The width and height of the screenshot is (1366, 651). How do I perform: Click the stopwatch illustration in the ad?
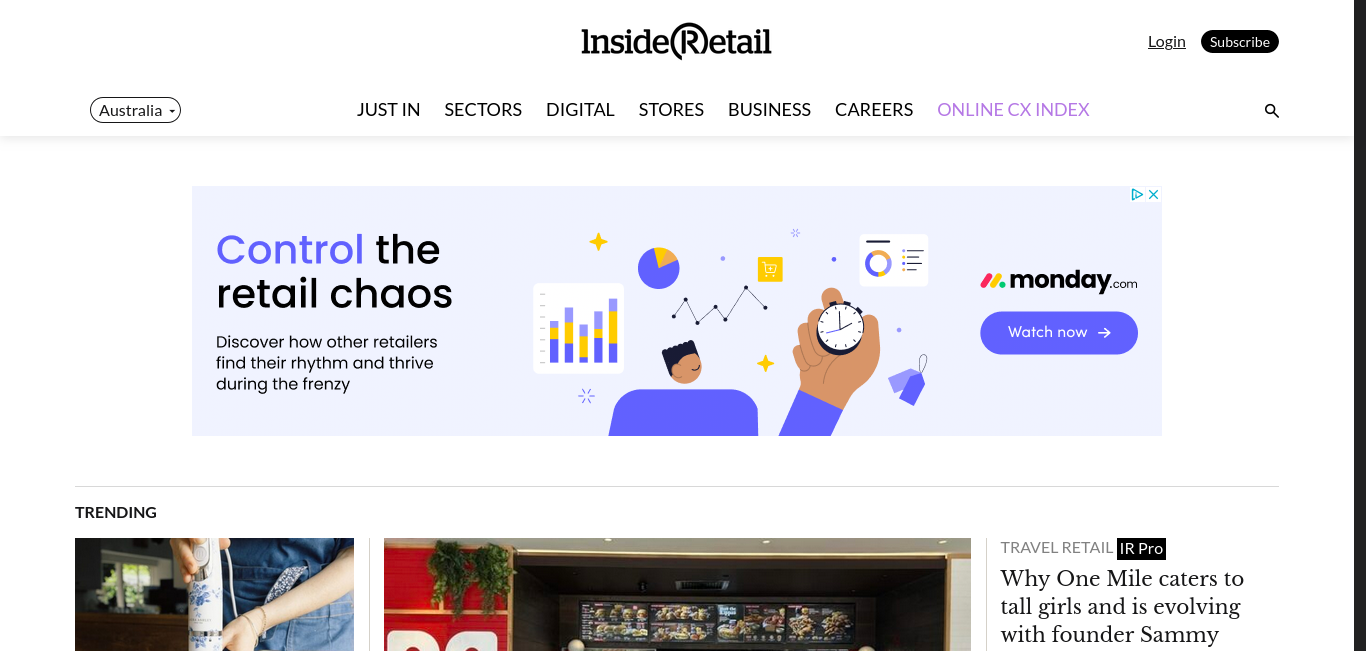[838, 324]
